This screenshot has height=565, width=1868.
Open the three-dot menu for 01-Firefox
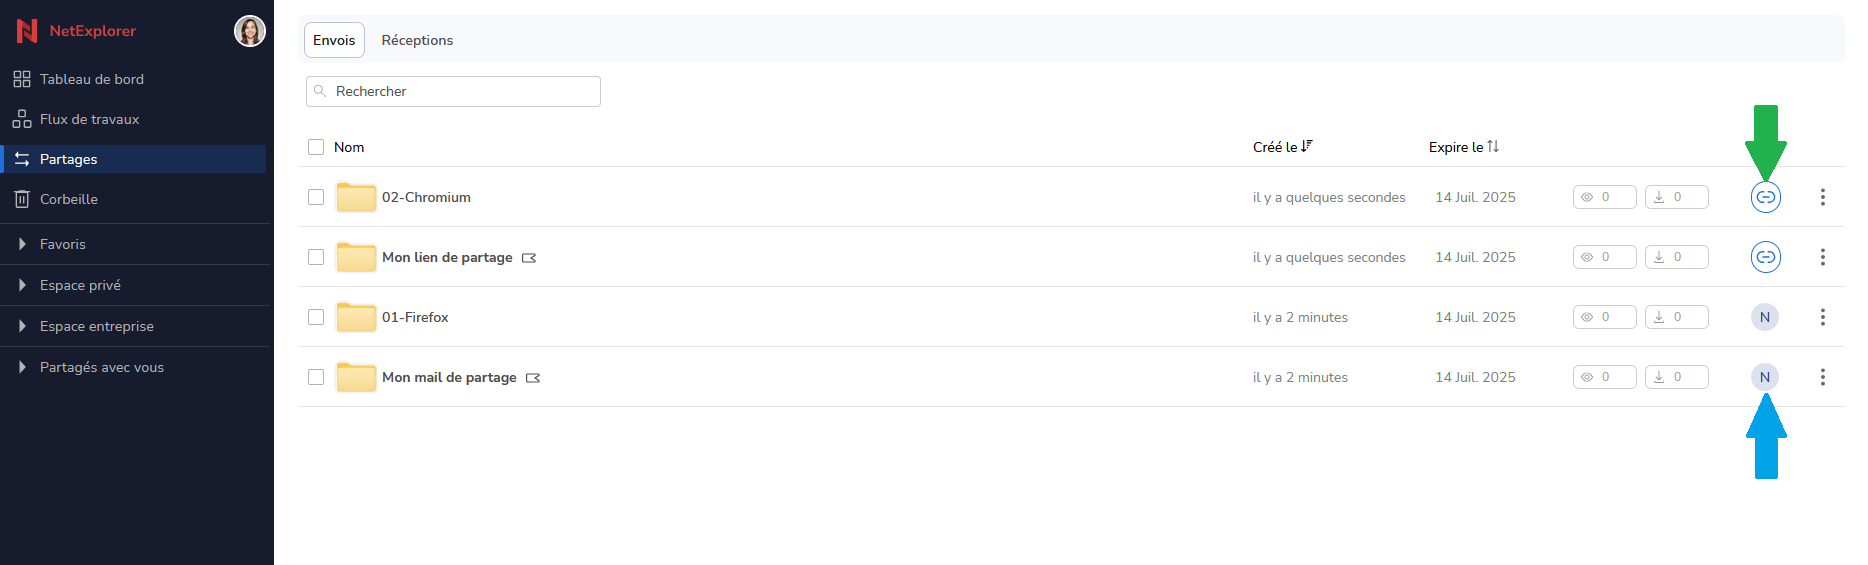pos(1823,317)
